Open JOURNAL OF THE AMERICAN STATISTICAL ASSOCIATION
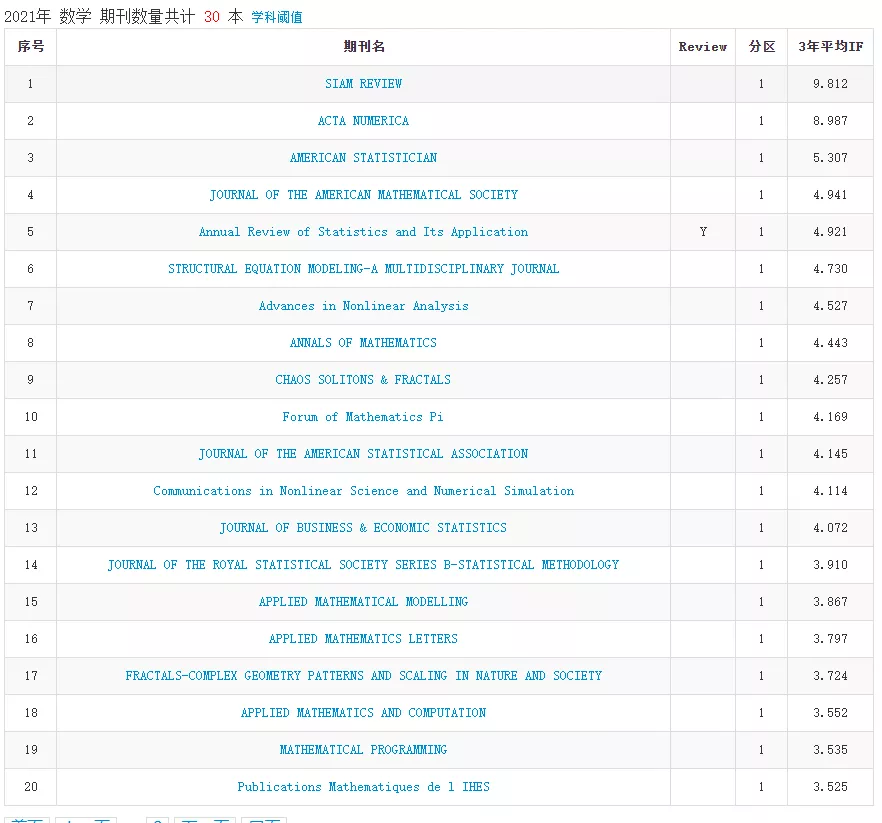 (363, 454)
